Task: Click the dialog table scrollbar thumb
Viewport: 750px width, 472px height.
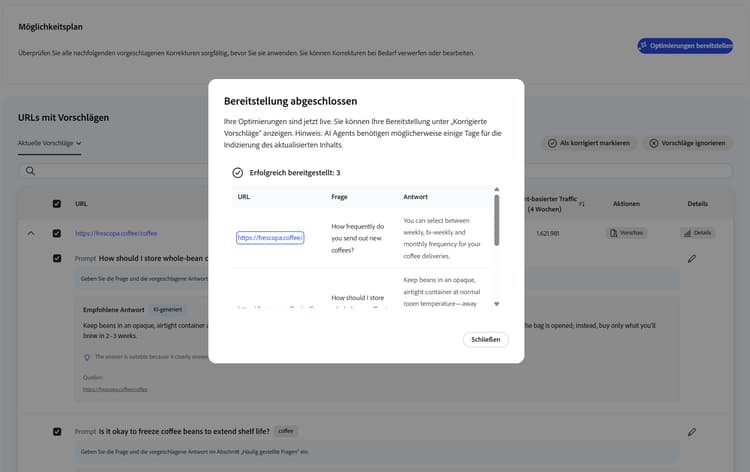Action: [x=496, y=220]
